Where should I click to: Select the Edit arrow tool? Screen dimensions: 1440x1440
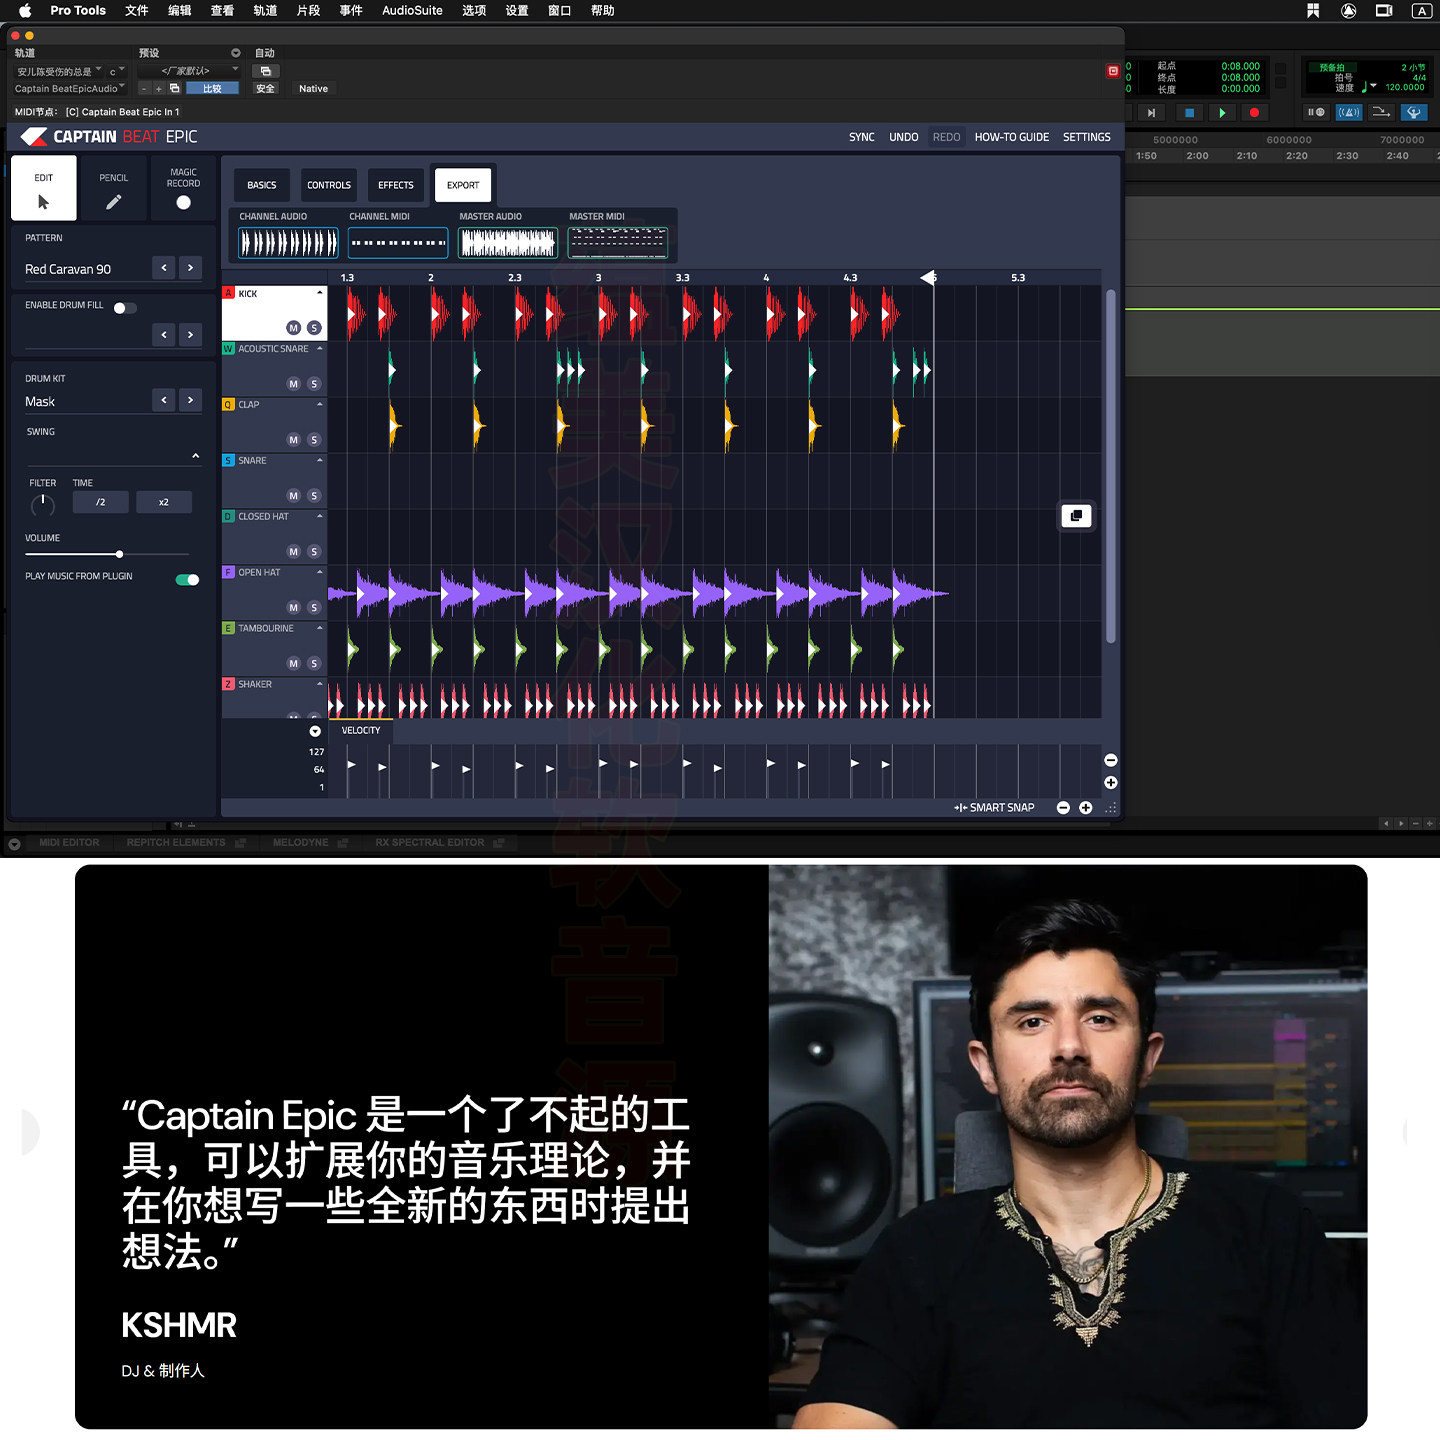coord(44,188)
